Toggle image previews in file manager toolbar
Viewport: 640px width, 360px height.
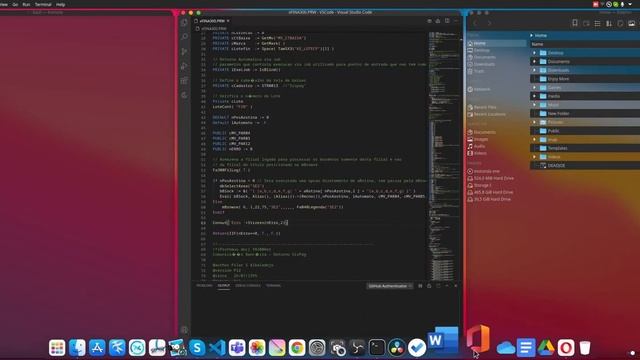coord(632,24)
